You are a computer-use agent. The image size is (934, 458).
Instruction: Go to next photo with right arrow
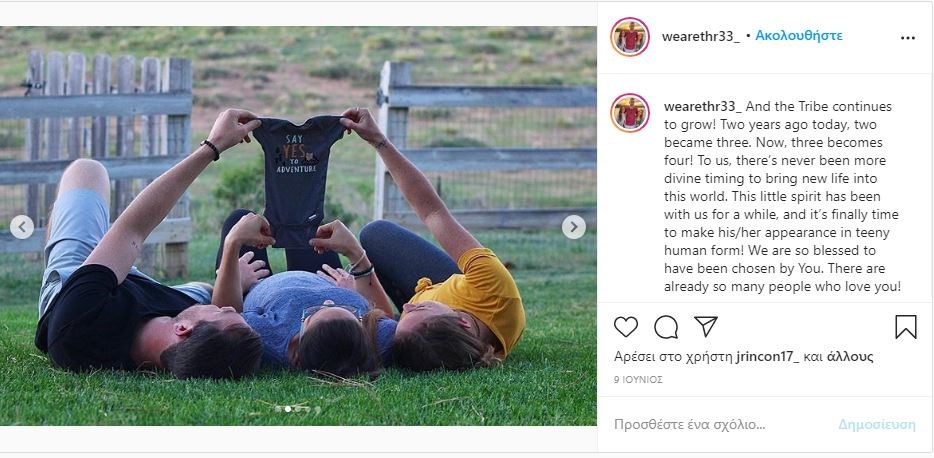point(574,227)
